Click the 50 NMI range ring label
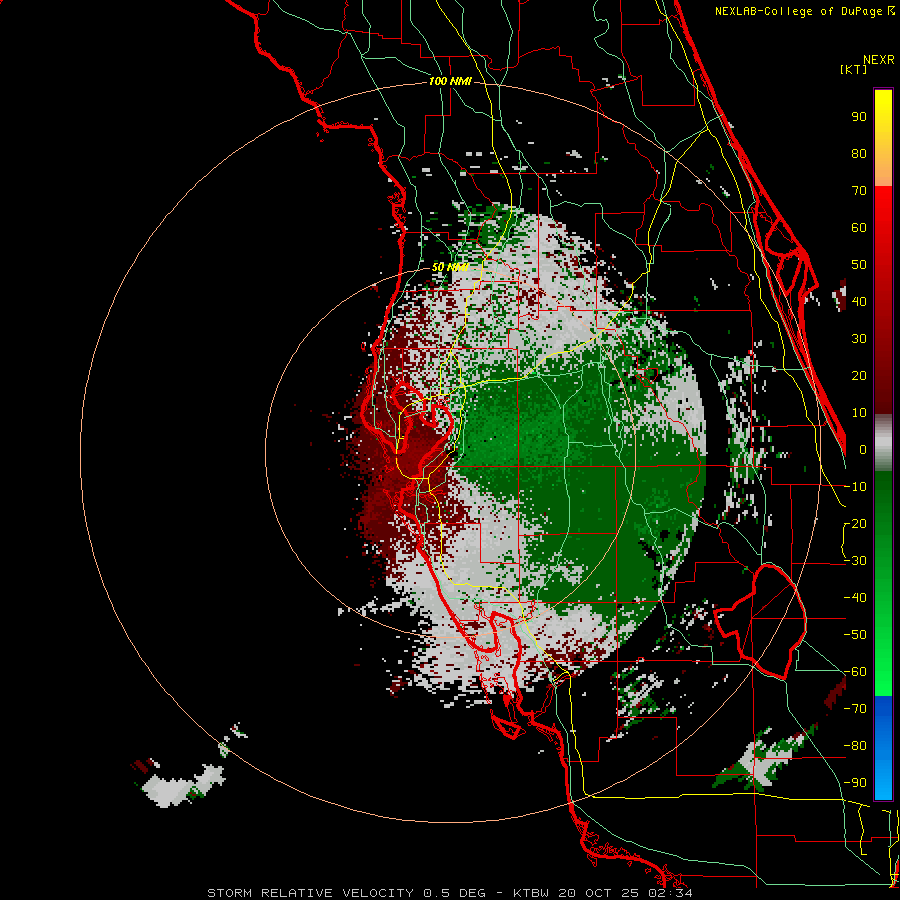Image resolution: width=900 pixels, height=900 pixels. click(450, 267)
